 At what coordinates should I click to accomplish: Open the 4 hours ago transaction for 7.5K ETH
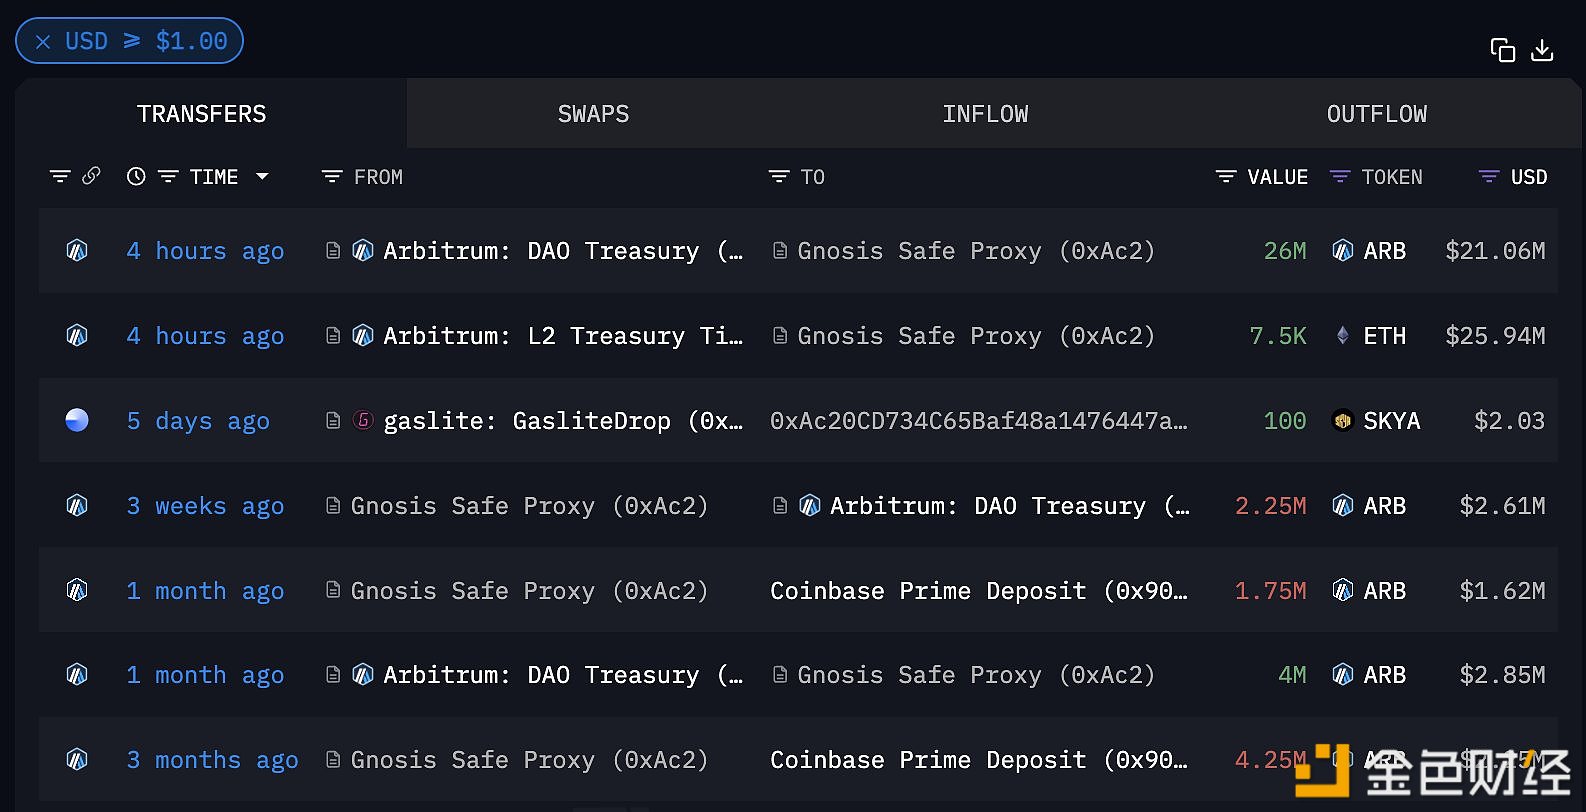(x=205, y=336)
